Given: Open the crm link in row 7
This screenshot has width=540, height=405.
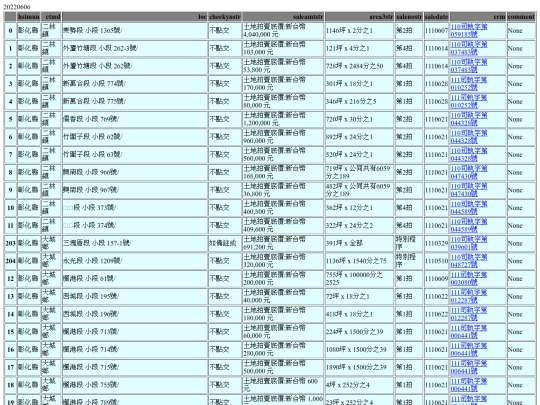Looking at the screenshot, I should click(x=469, y=155).
